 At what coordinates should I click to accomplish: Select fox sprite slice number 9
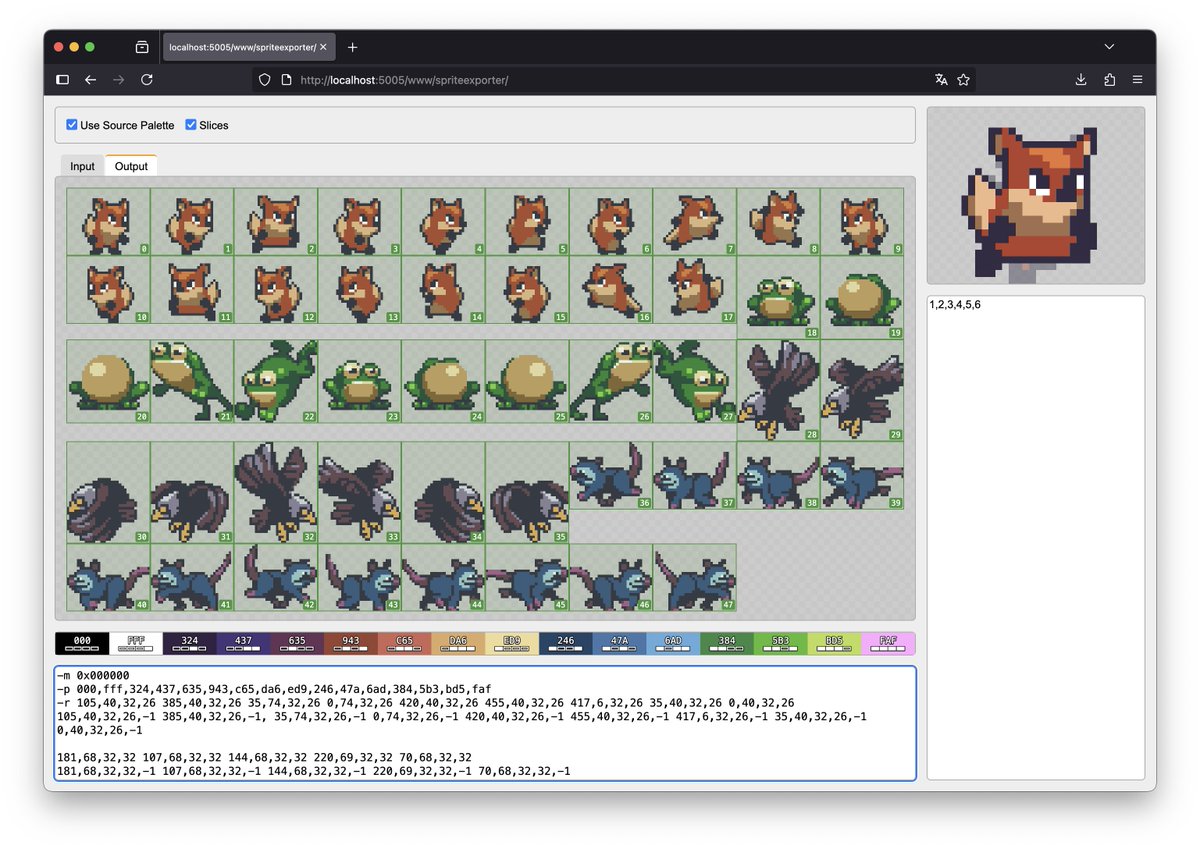[862, 222]
